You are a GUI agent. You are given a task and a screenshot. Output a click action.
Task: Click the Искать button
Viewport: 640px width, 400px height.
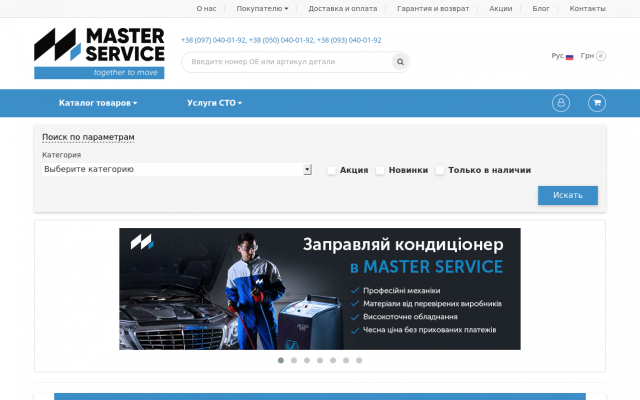[568, 196]
